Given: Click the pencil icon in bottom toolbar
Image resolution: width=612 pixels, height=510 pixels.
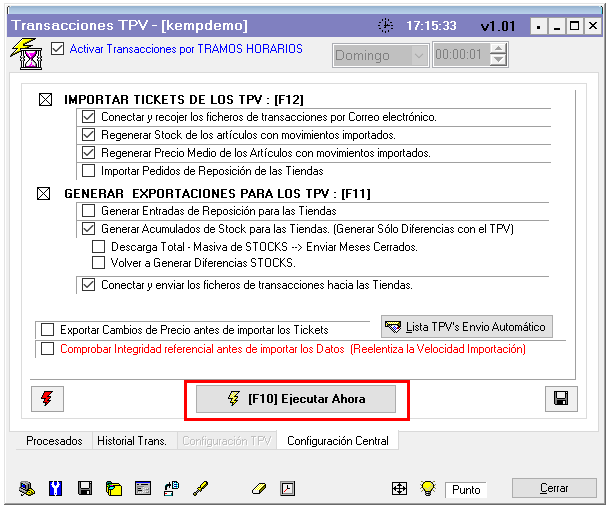Looking at the screenshot, I should [x=200, y=488].
